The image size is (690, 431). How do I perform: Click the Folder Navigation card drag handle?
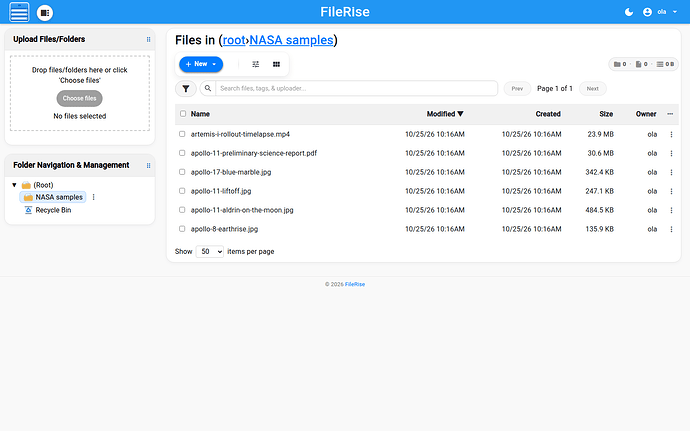[148, 166]
